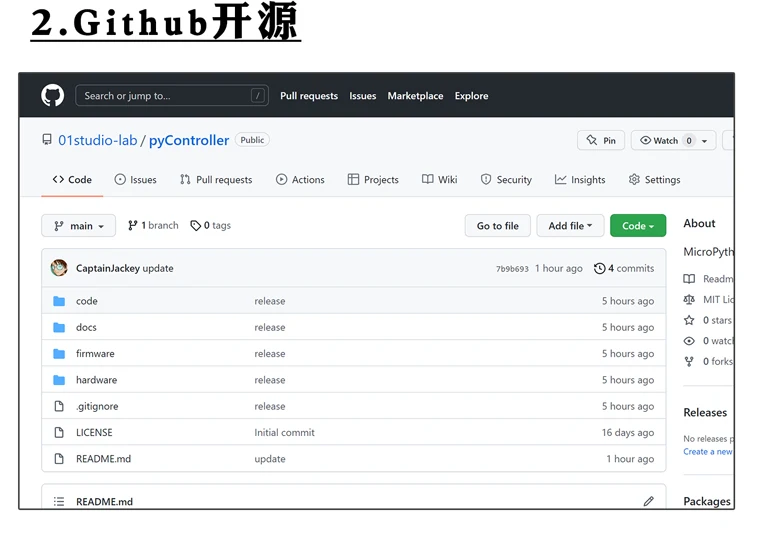Open the Actions tab
Image resolution: width=784 pixels, height=550 pixels.
(300, 180)
